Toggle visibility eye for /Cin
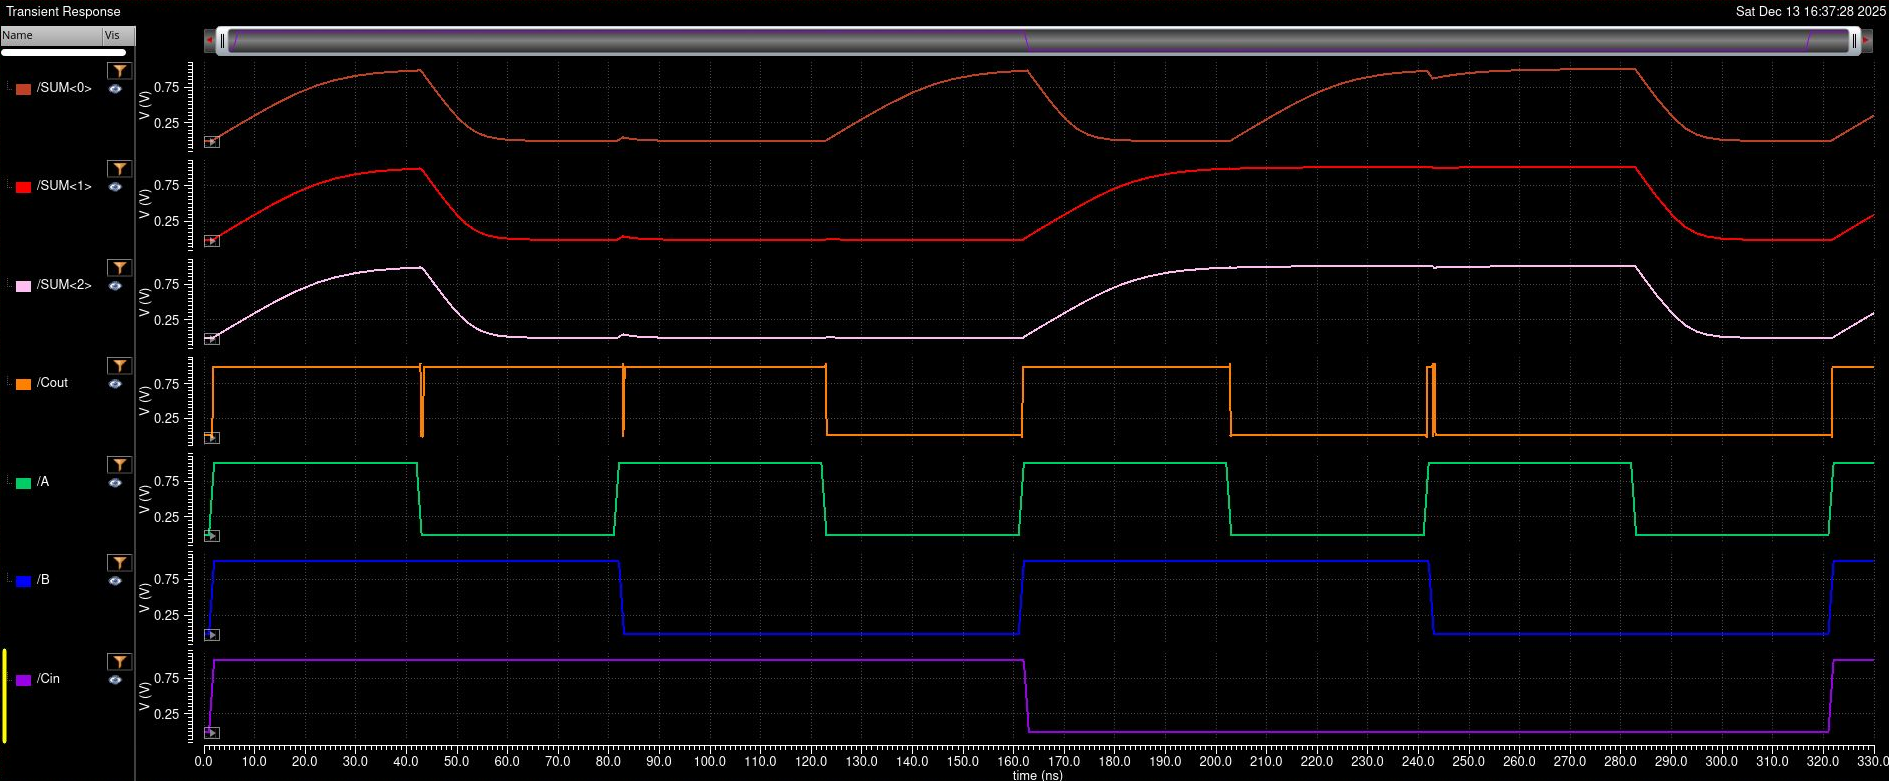The height and width of the screenshot is (781, 1889). [115, 680]
